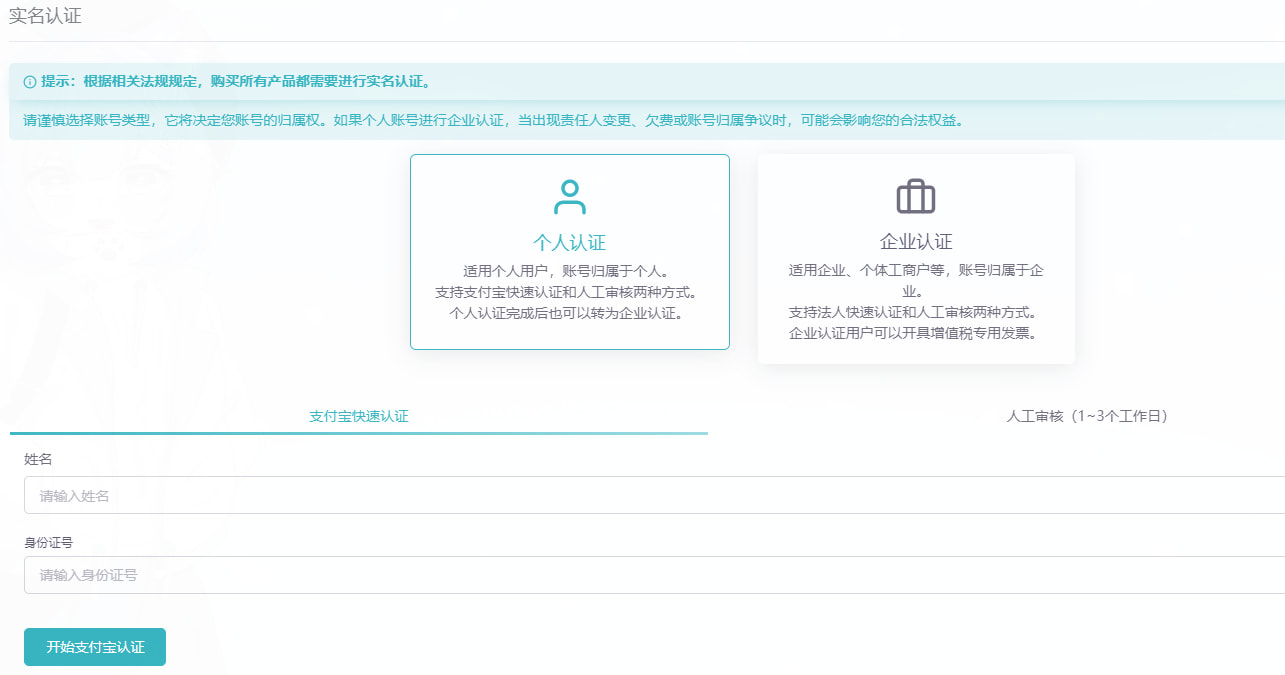Click the 姓名 field label

(x=38, y=459)
